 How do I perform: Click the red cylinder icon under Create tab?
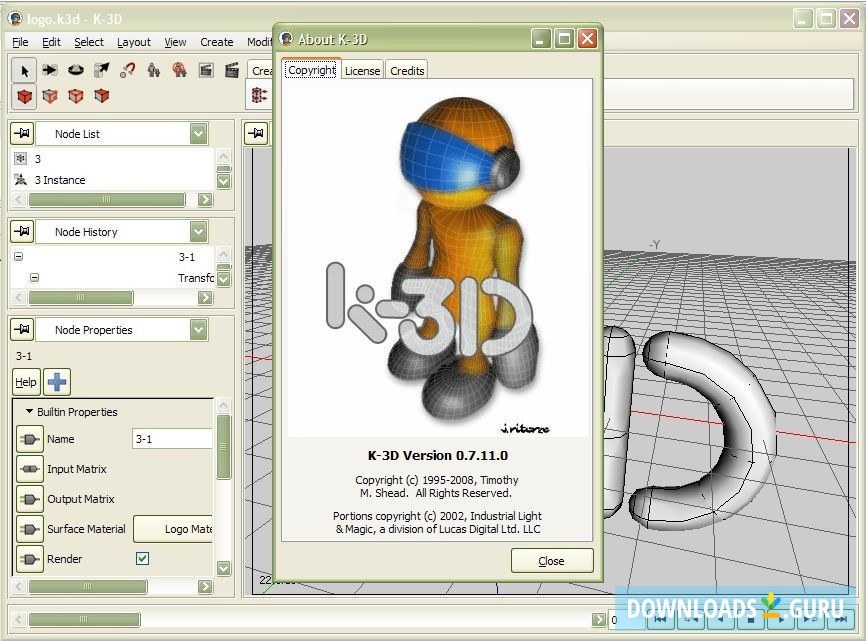[259, 95]
